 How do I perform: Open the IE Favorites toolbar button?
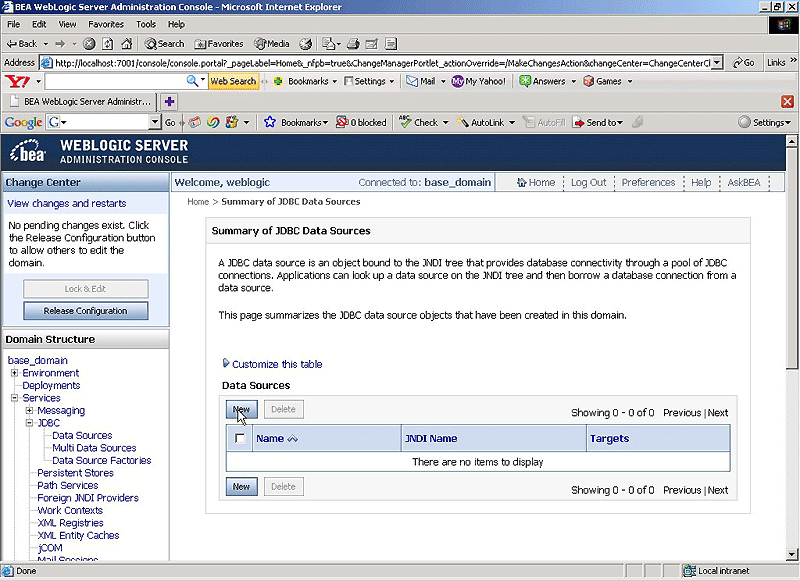pyautogui.click(x=219, y=44)
